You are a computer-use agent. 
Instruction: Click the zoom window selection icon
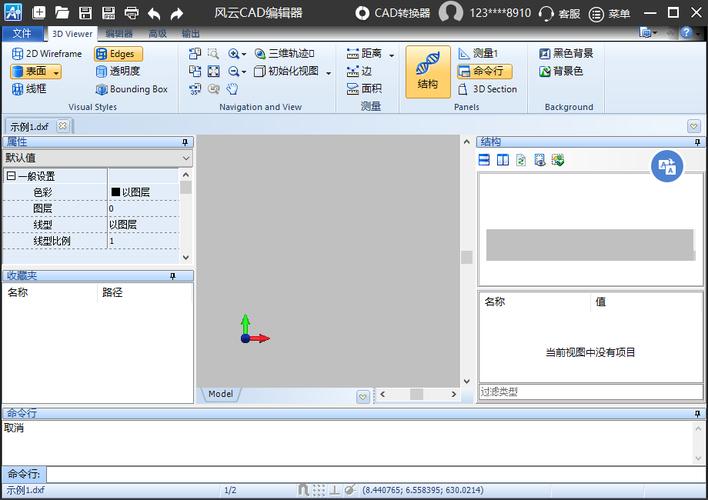[x=213, y=54]
